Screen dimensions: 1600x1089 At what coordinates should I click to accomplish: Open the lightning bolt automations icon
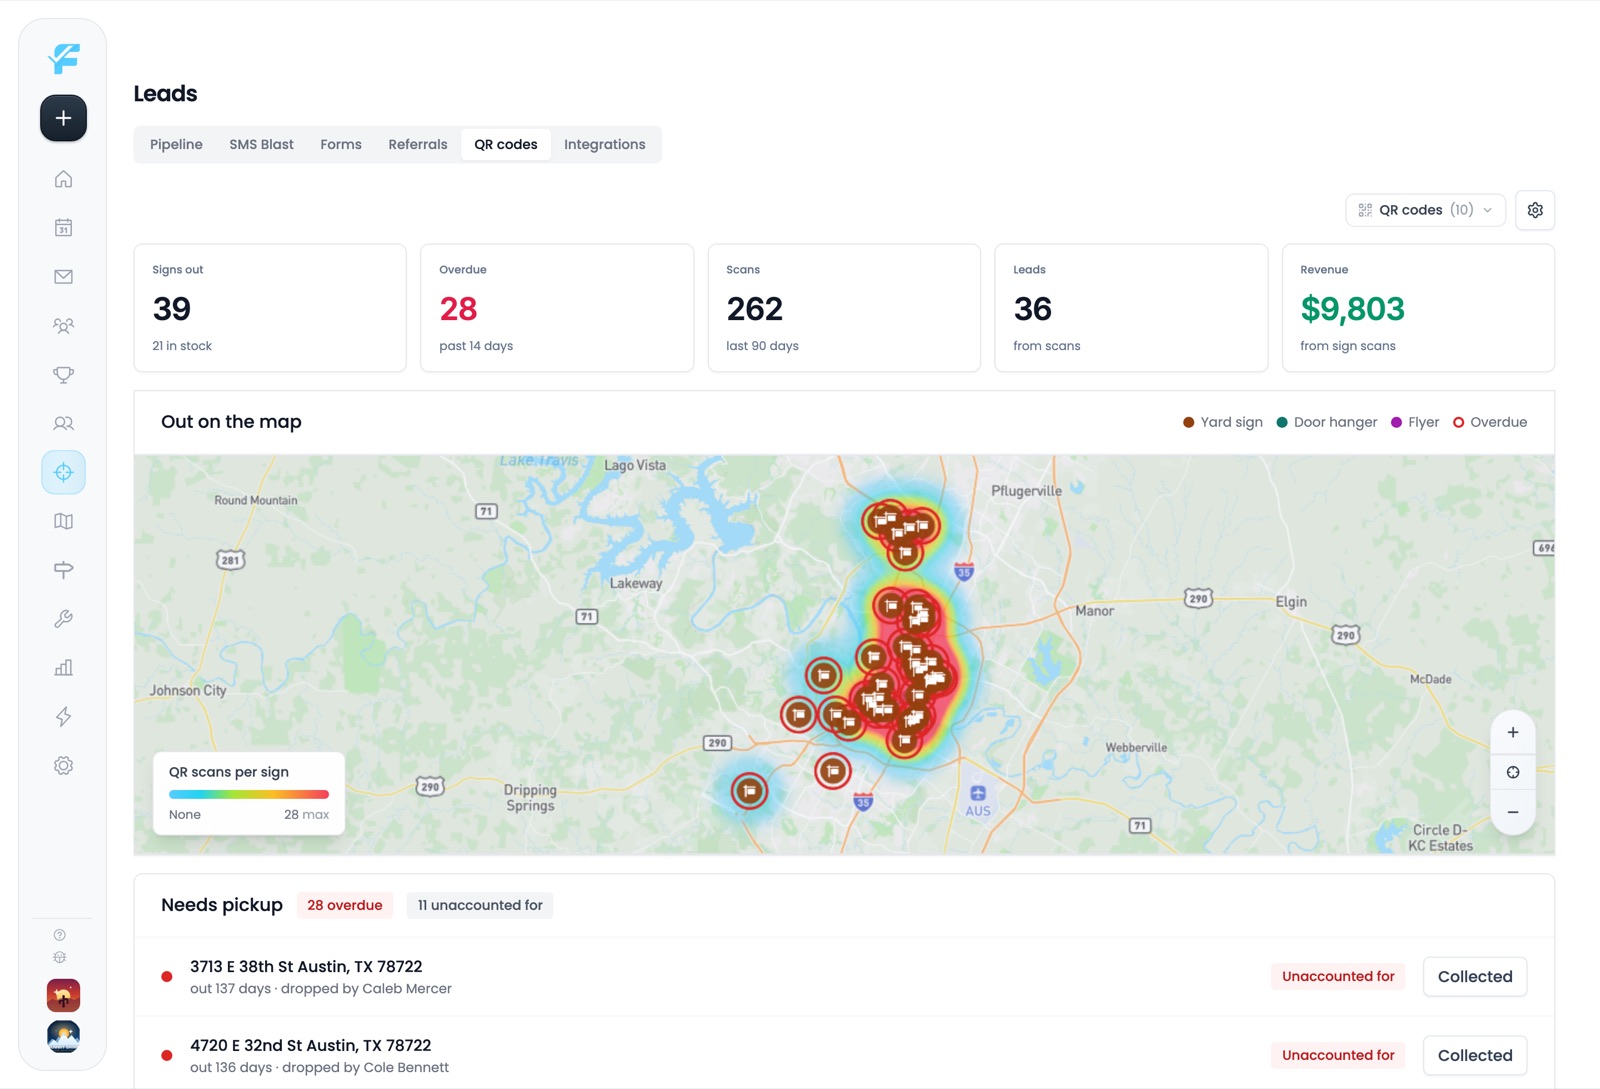point(63,717)
